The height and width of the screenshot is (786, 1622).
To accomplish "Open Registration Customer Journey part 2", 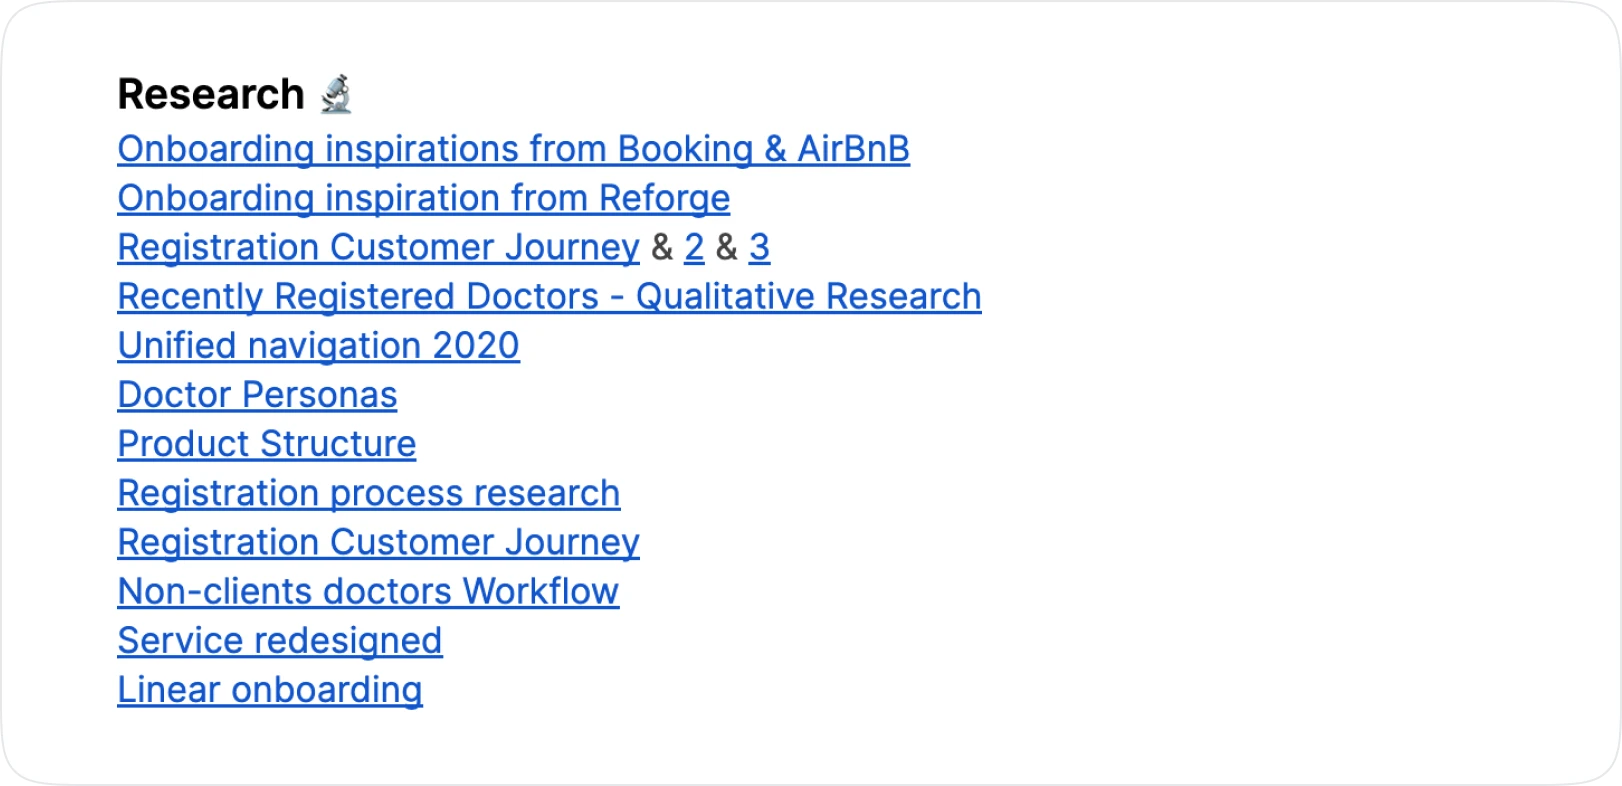I will [694, 247].
